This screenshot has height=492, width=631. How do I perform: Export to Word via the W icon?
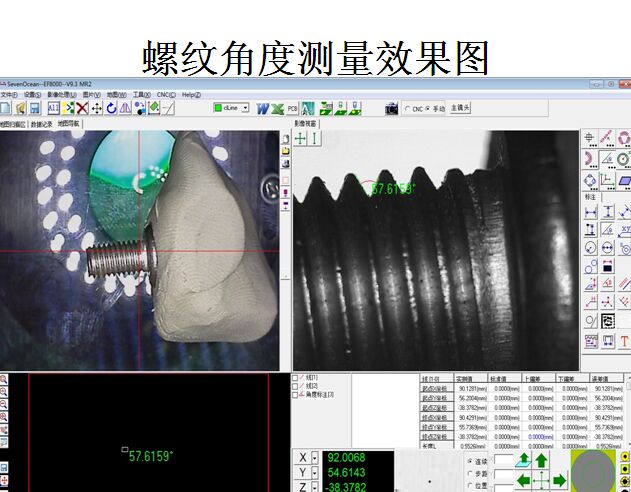262,108
